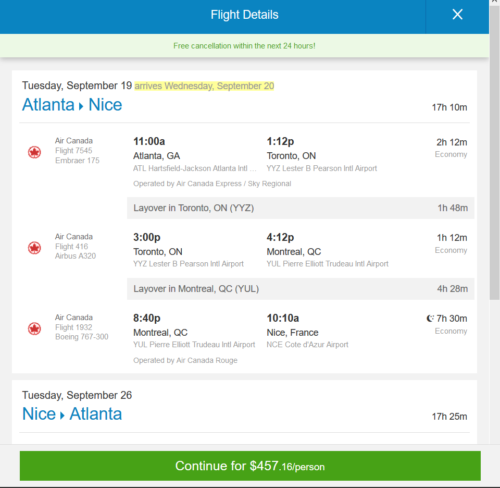The height and width of the screenshot is (488, 500).
Task: Select the Layover in Toronto, ON (YYZ) row
Action: [x=300, y=208]
